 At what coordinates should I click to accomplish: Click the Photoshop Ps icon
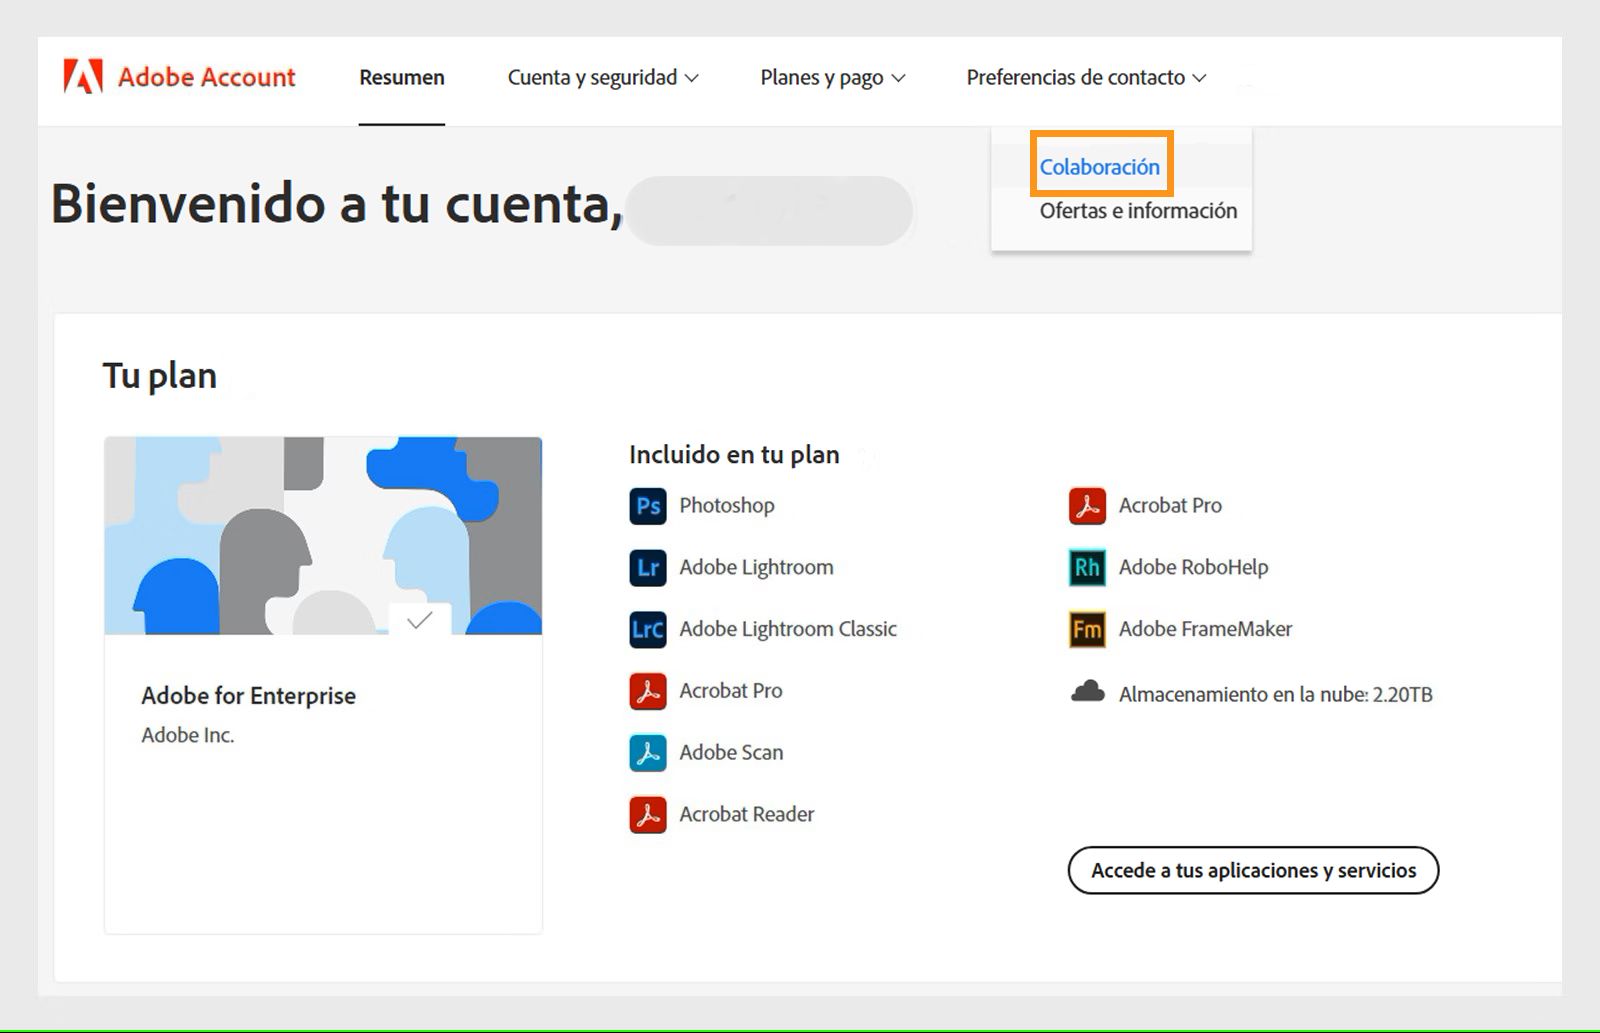(x=648, y=506)
